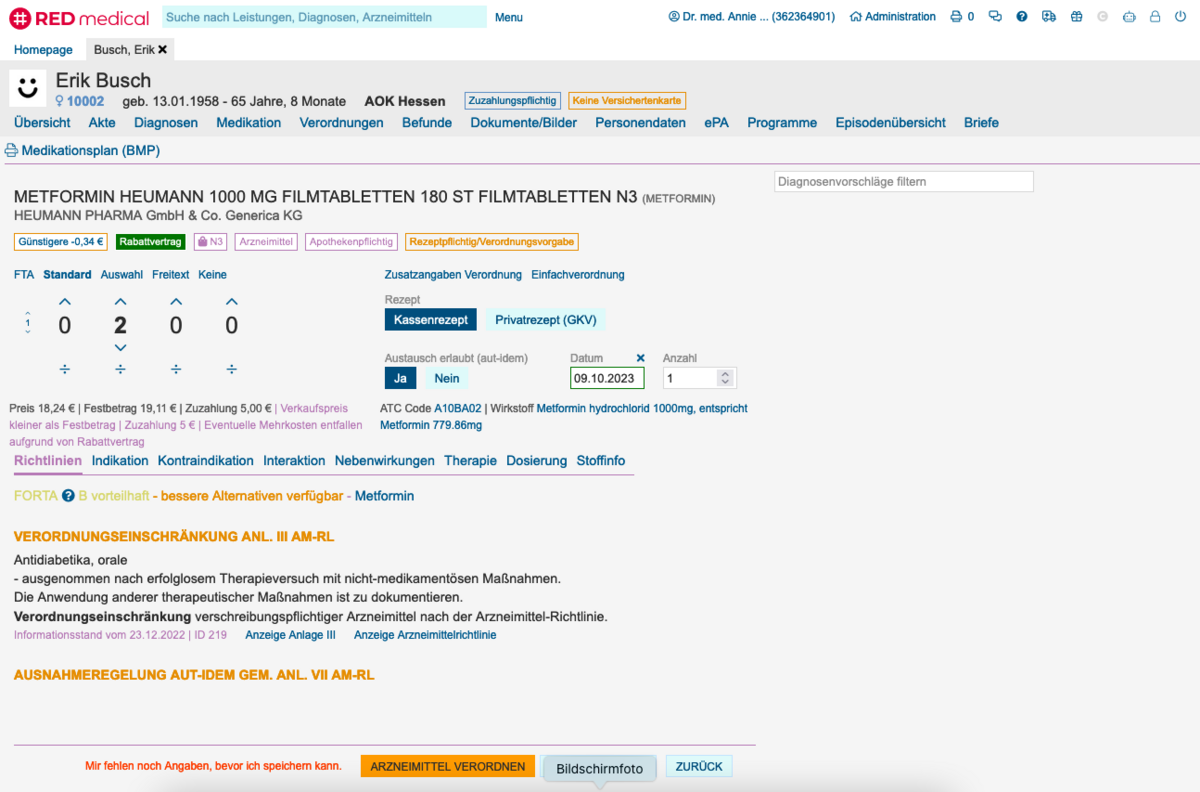The width and height of the screenshot is (1200, 792).
Task: Open Einfachverordnung link
Action: click(x=578, y=275)
